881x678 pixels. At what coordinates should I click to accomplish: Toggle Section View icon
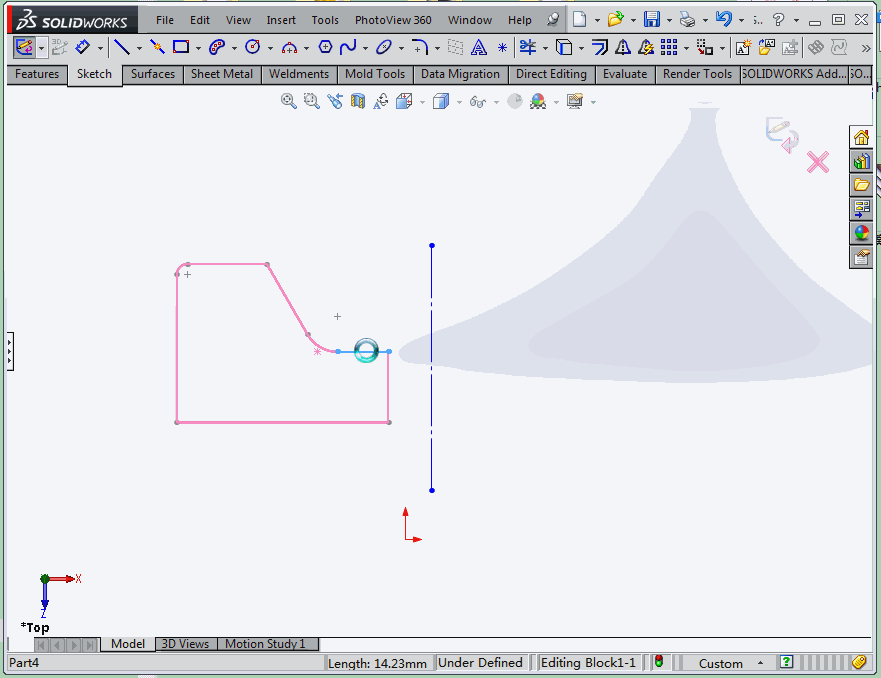pos(358,101)
